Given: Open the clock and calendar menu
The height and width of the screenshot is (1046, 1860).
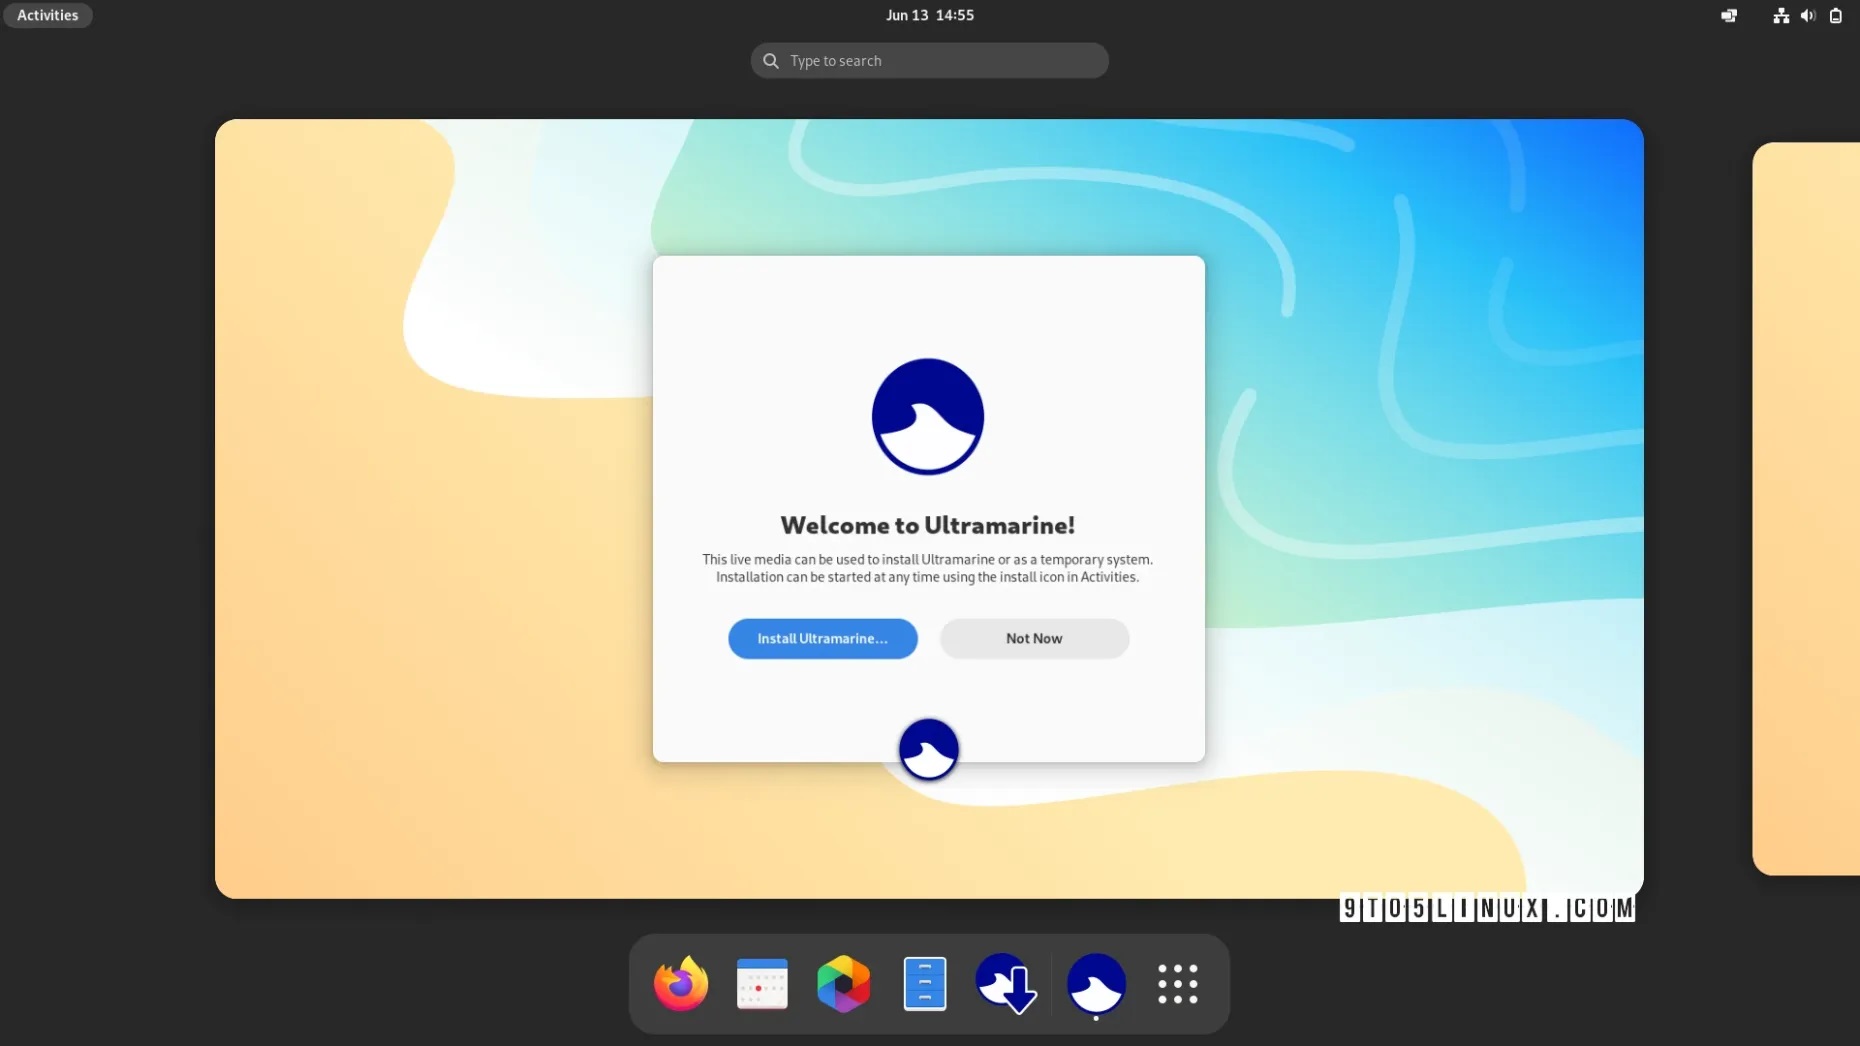Looking at the screenshot, I should [x=929, y=14].
